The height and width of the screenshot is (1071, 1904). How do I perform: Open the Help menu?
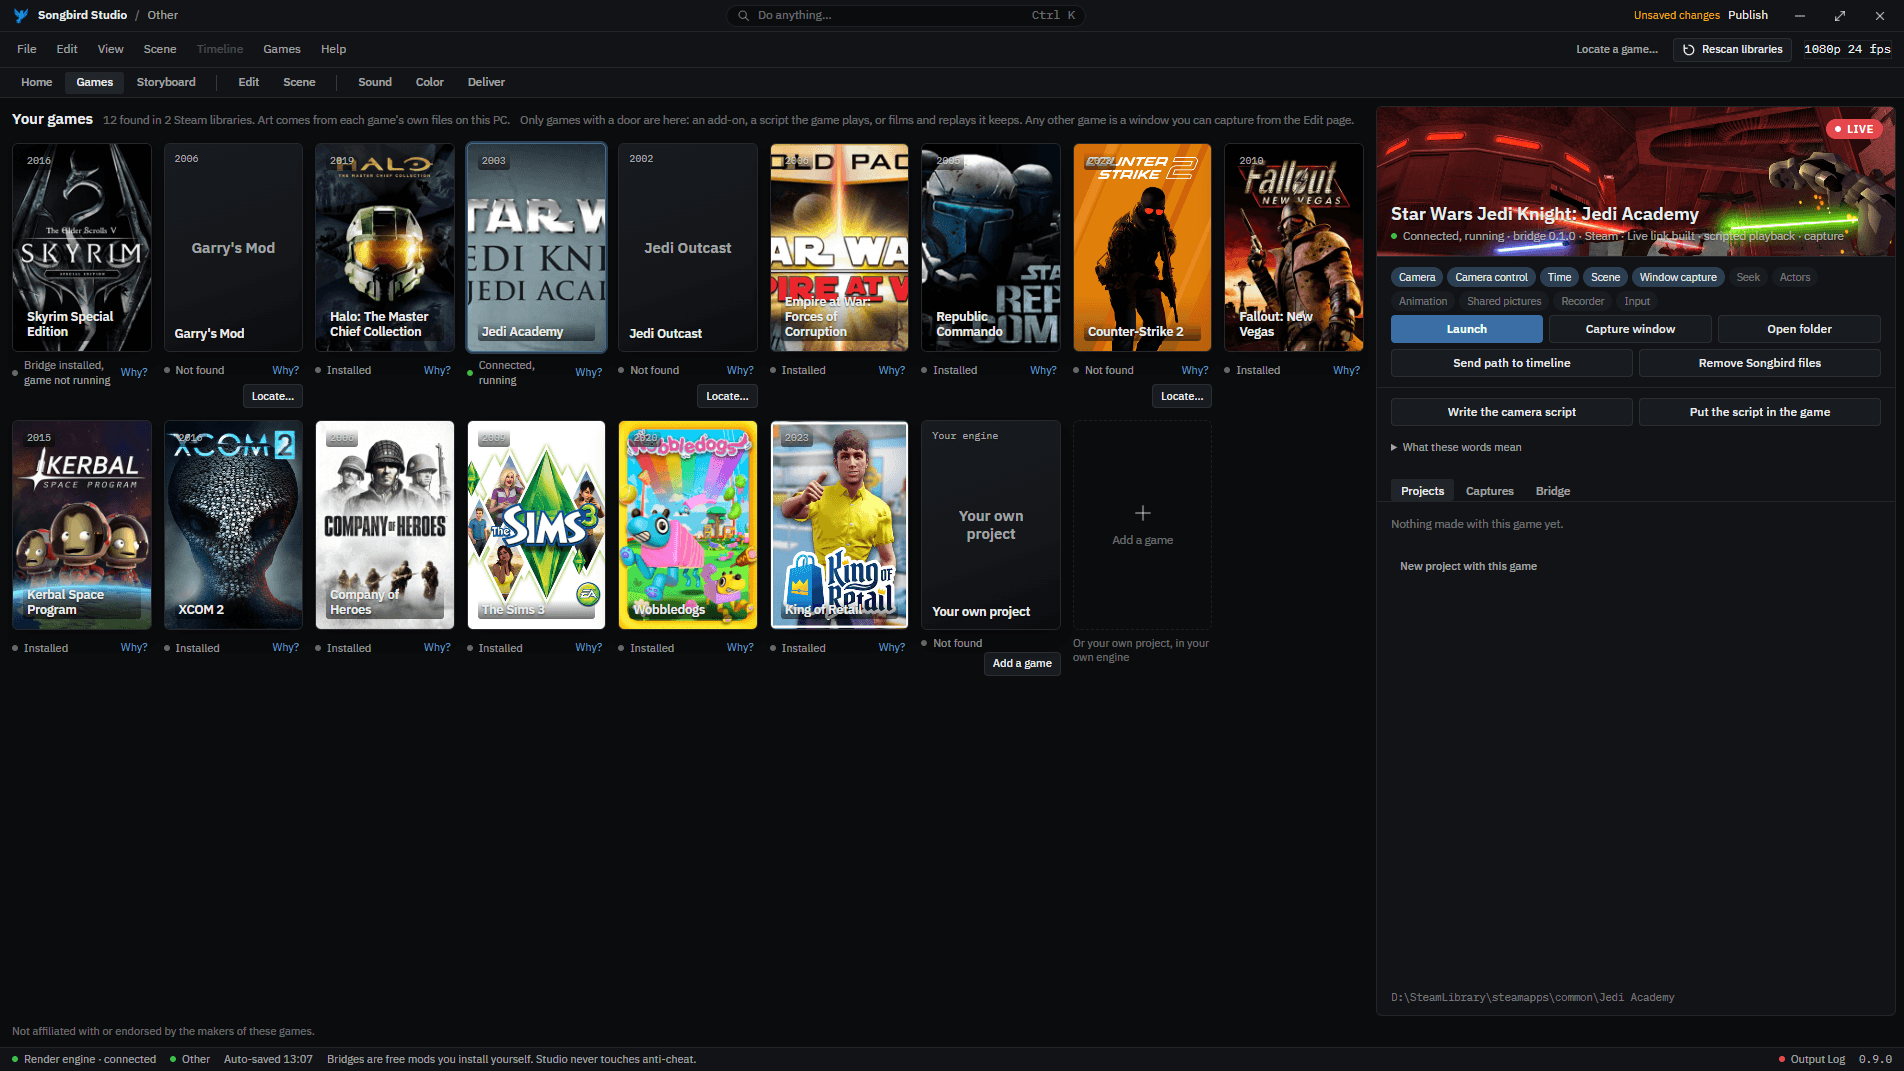click(333, 49)
